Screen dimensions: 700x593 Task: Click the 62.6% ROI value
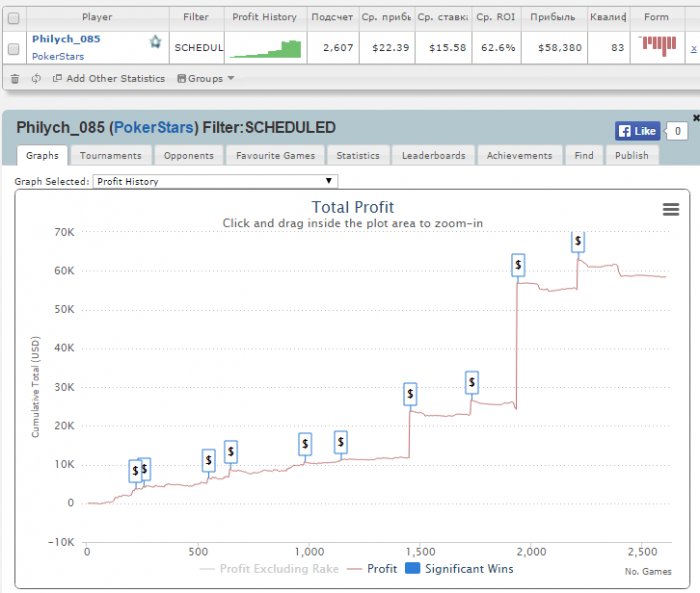[x=498, y=48]
